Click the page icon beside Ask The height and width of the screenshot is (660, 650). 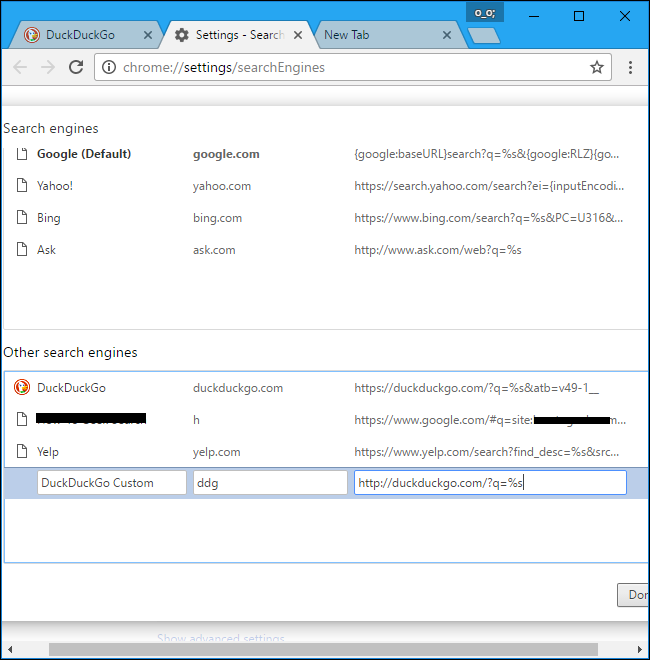22,249
